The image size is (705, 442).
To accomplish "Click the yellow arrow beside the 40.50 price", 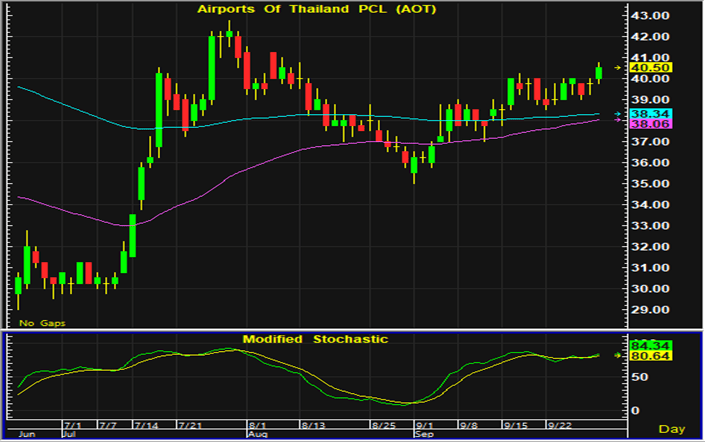I will (618, 67).
